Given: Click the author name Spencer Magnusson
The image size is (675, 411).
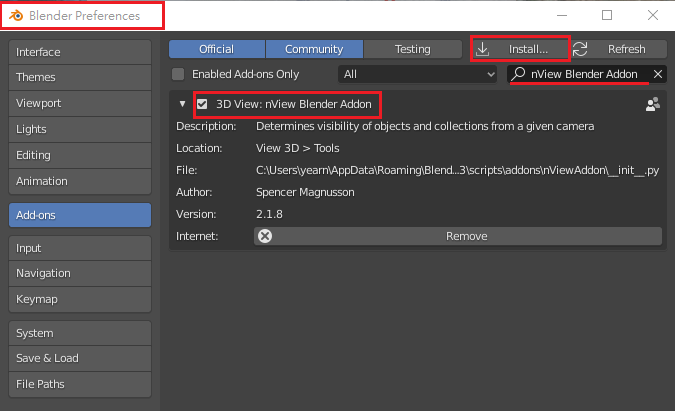Looking at the screenshot, I should click(x=305, y=192).
